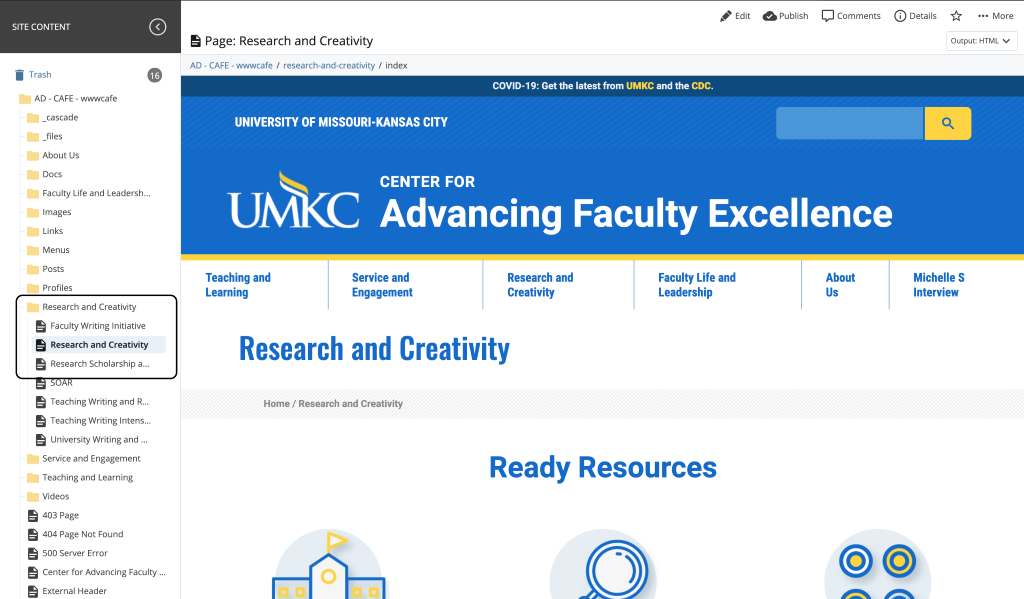Select the SOAR page
This screenshot has width=1024, height=599.
pos(54,383)
